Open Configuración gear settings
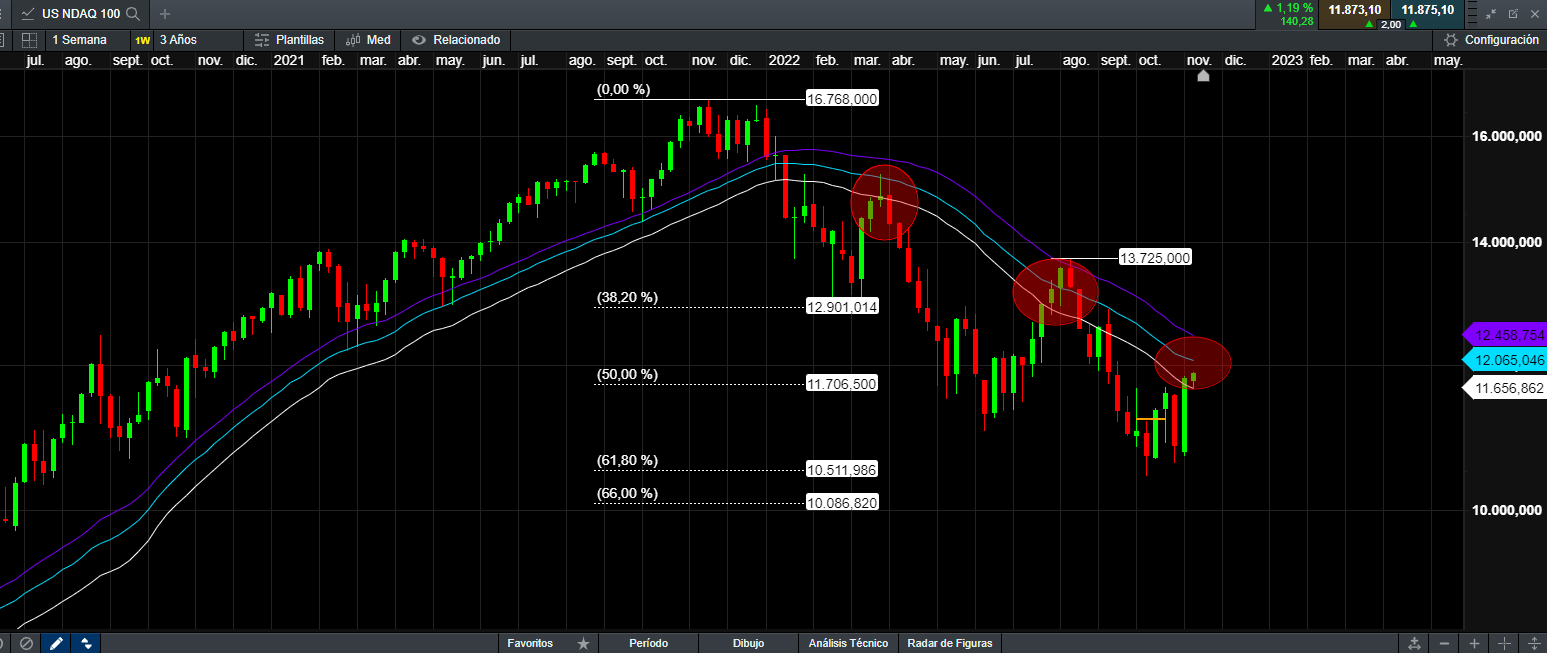1547x653 pixels. coord(1491,40)
